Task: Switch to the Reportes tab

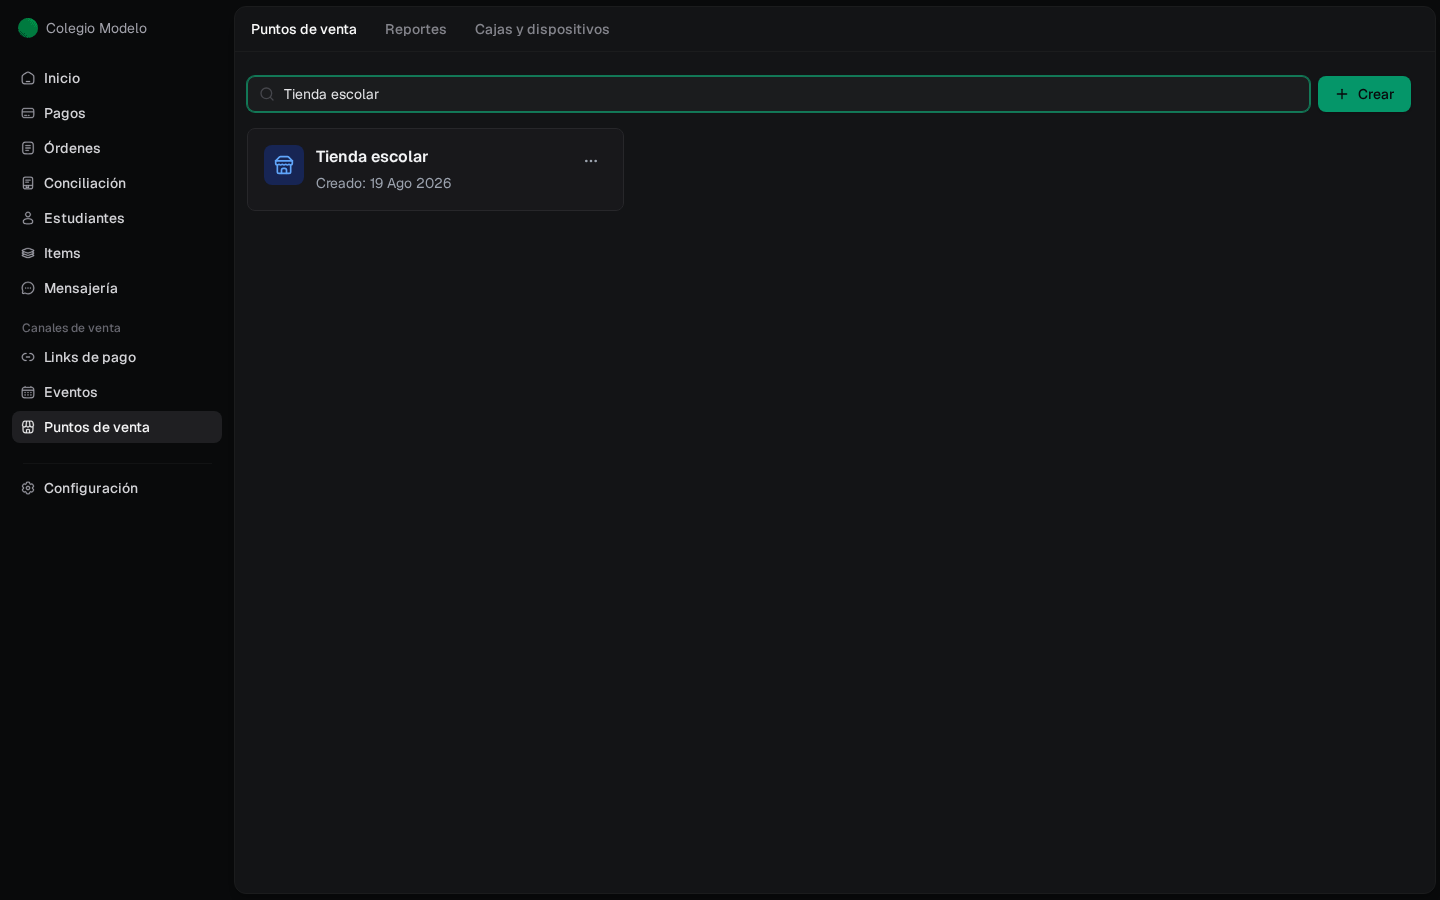Action: (x=416, y=29)
